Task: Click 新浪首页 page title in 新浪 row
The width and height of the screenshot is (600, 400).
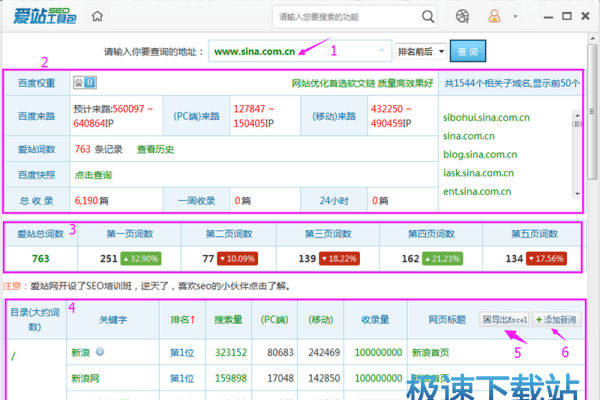Action: (430, 353)
